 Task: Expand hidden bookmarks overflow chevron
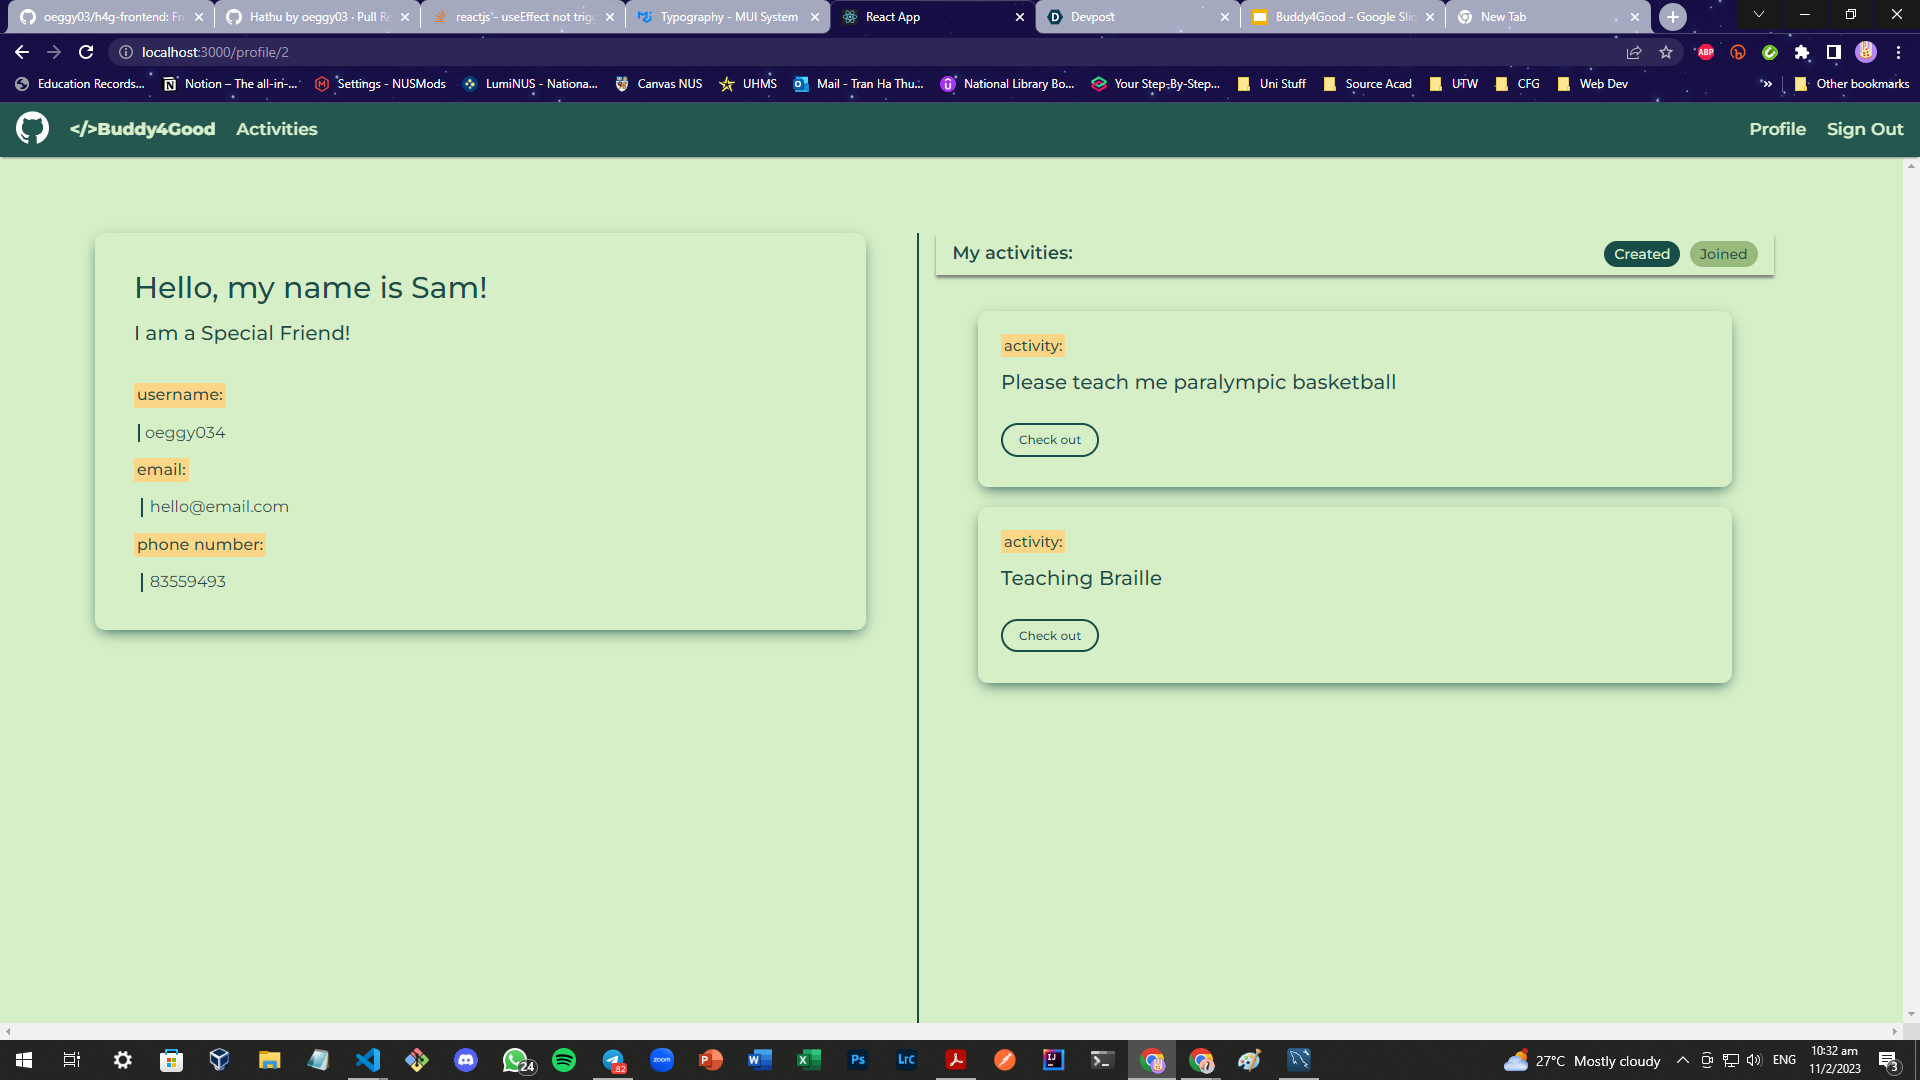(1767, 84)
